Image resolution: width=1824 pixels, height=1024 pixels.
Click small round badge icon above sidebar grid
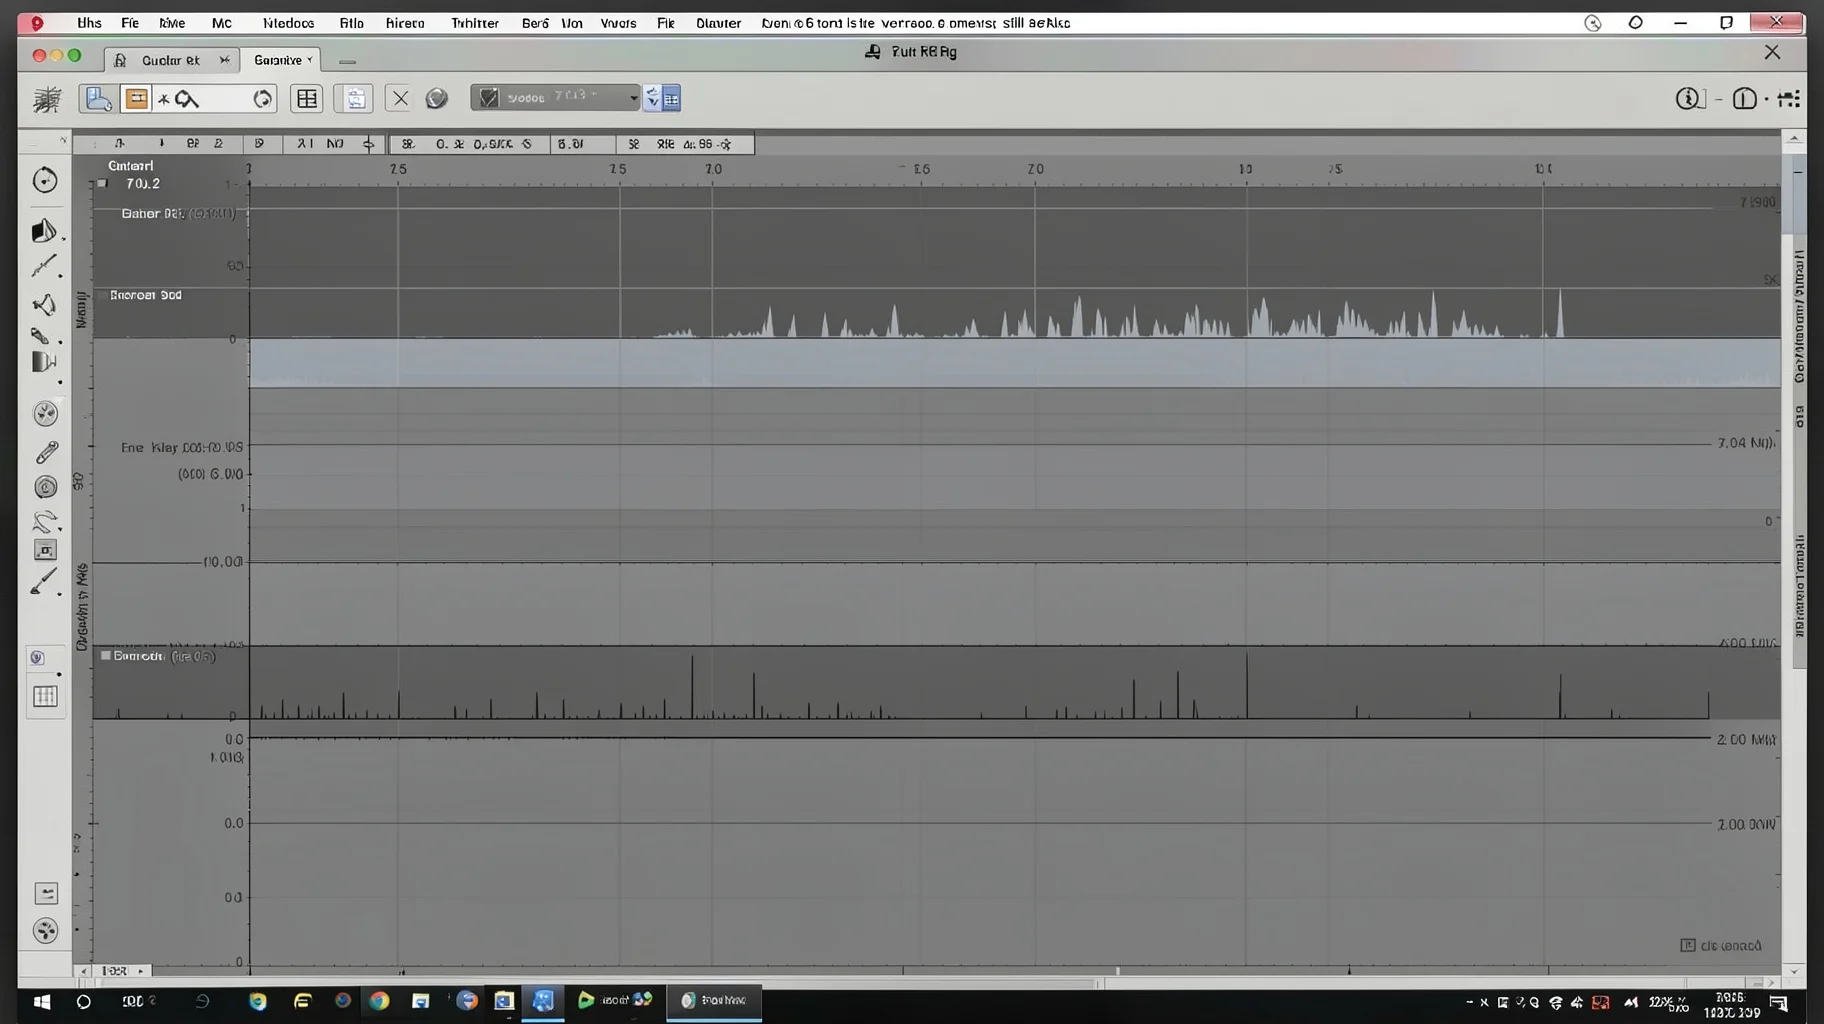[x=37, y=657]
